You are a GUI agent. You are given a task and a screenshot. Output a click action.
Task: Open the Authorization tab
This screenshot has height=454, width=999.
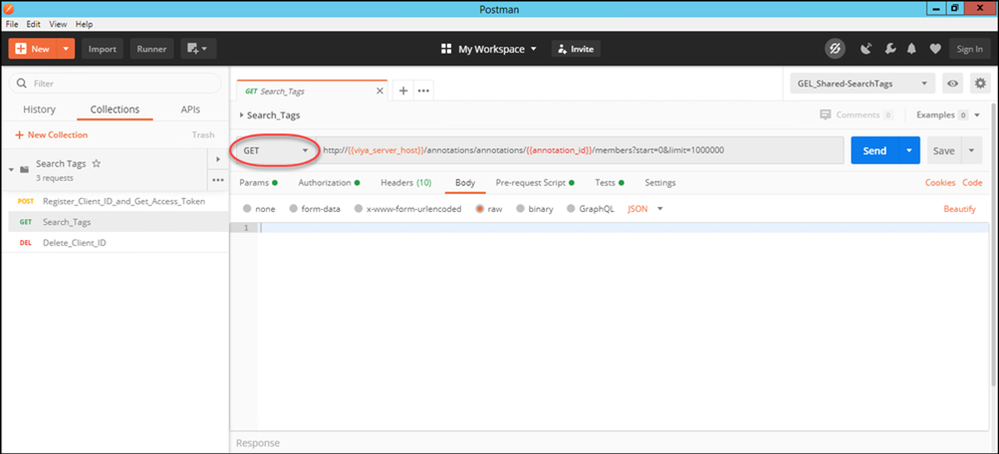pos(329,183)
